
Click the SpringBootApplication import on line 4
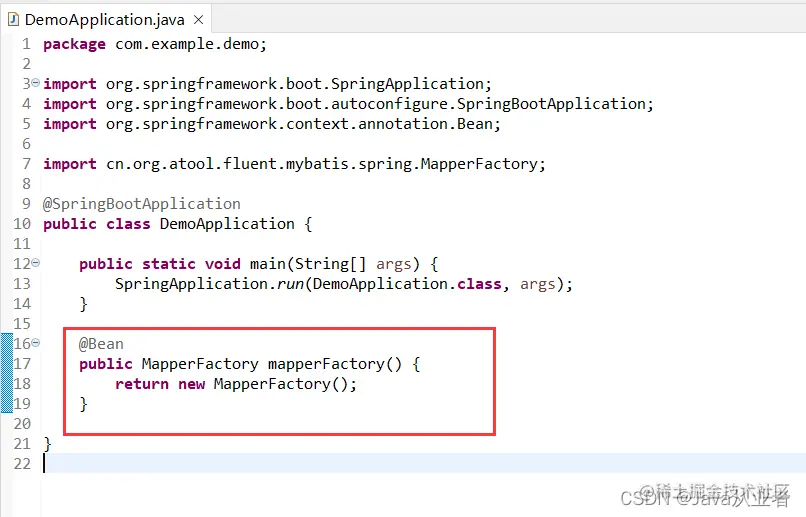coord(348,104)
